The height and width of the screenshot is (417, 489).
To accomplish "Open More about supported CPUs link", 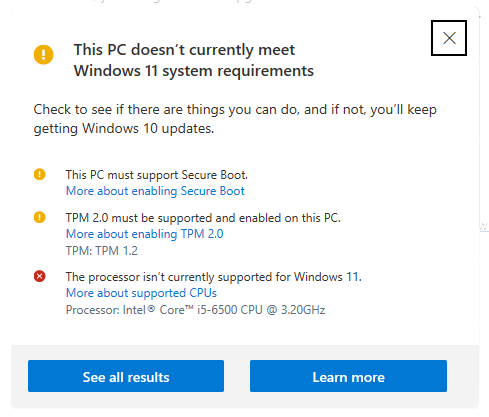I will (x=141, y=293).
